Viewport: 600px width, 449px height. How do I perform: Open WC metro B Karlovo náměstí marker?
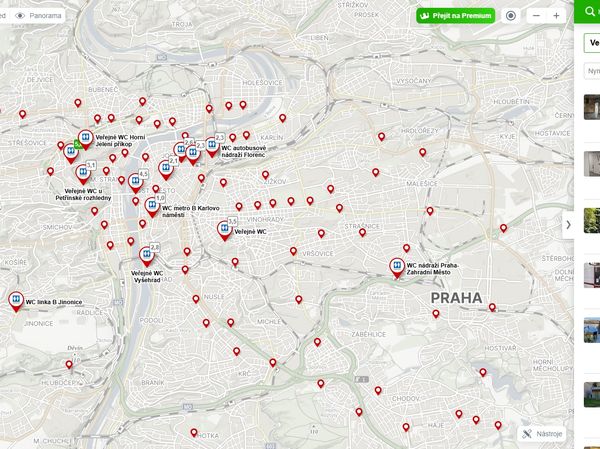152,207
